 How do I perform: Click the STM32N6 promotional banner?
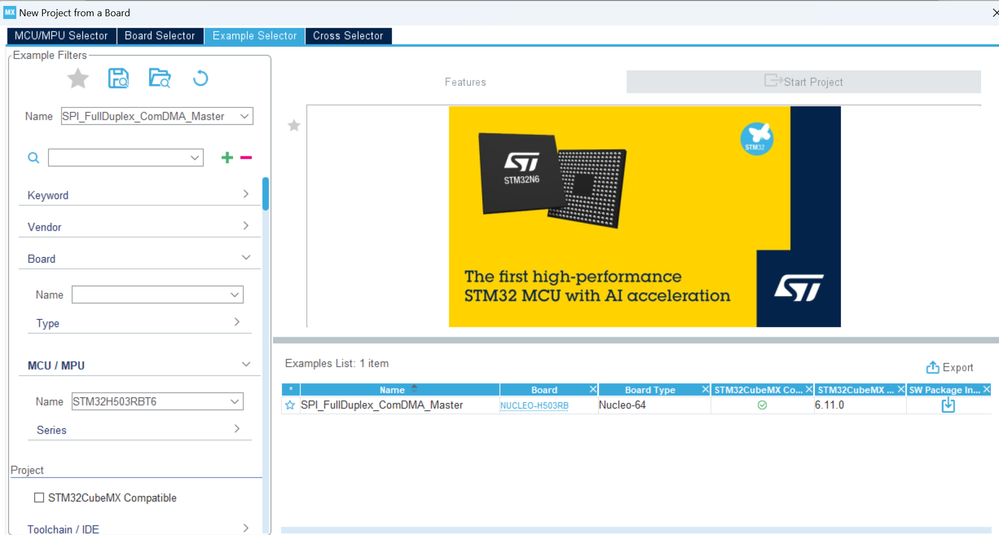click(x=645, y=217)
